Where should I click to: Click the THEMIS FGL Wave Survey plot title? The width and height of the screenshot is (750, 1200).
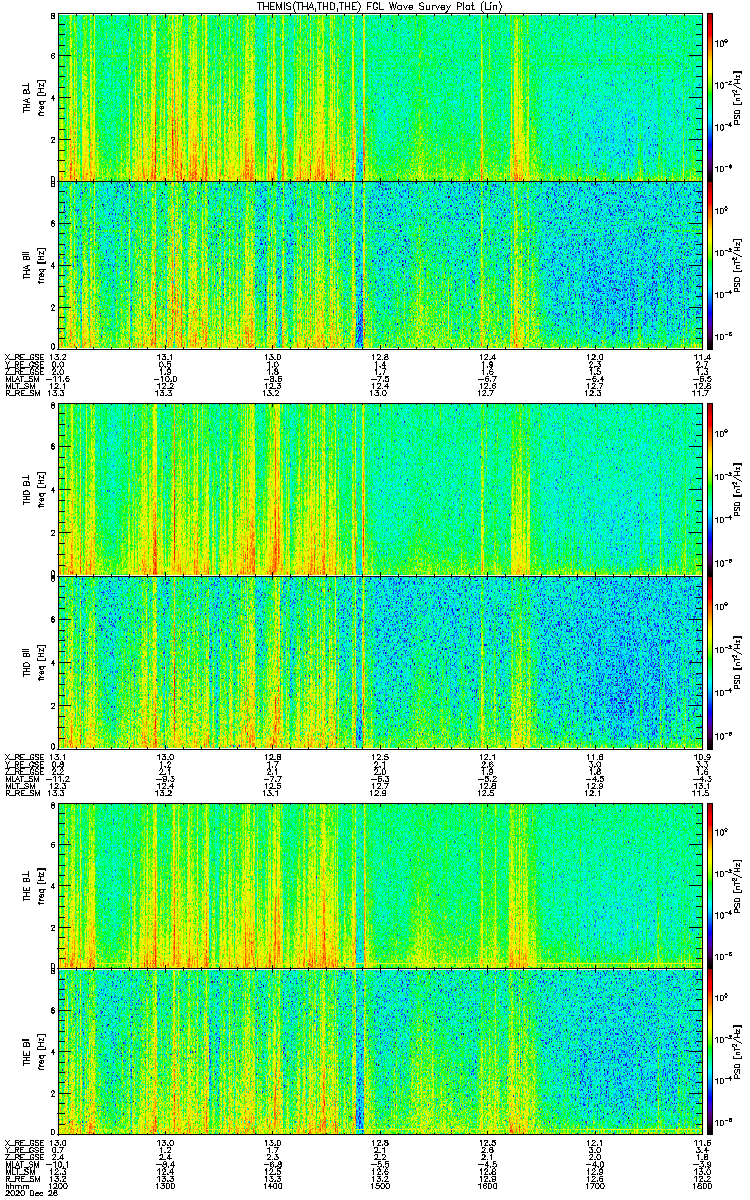coord(380,6)
